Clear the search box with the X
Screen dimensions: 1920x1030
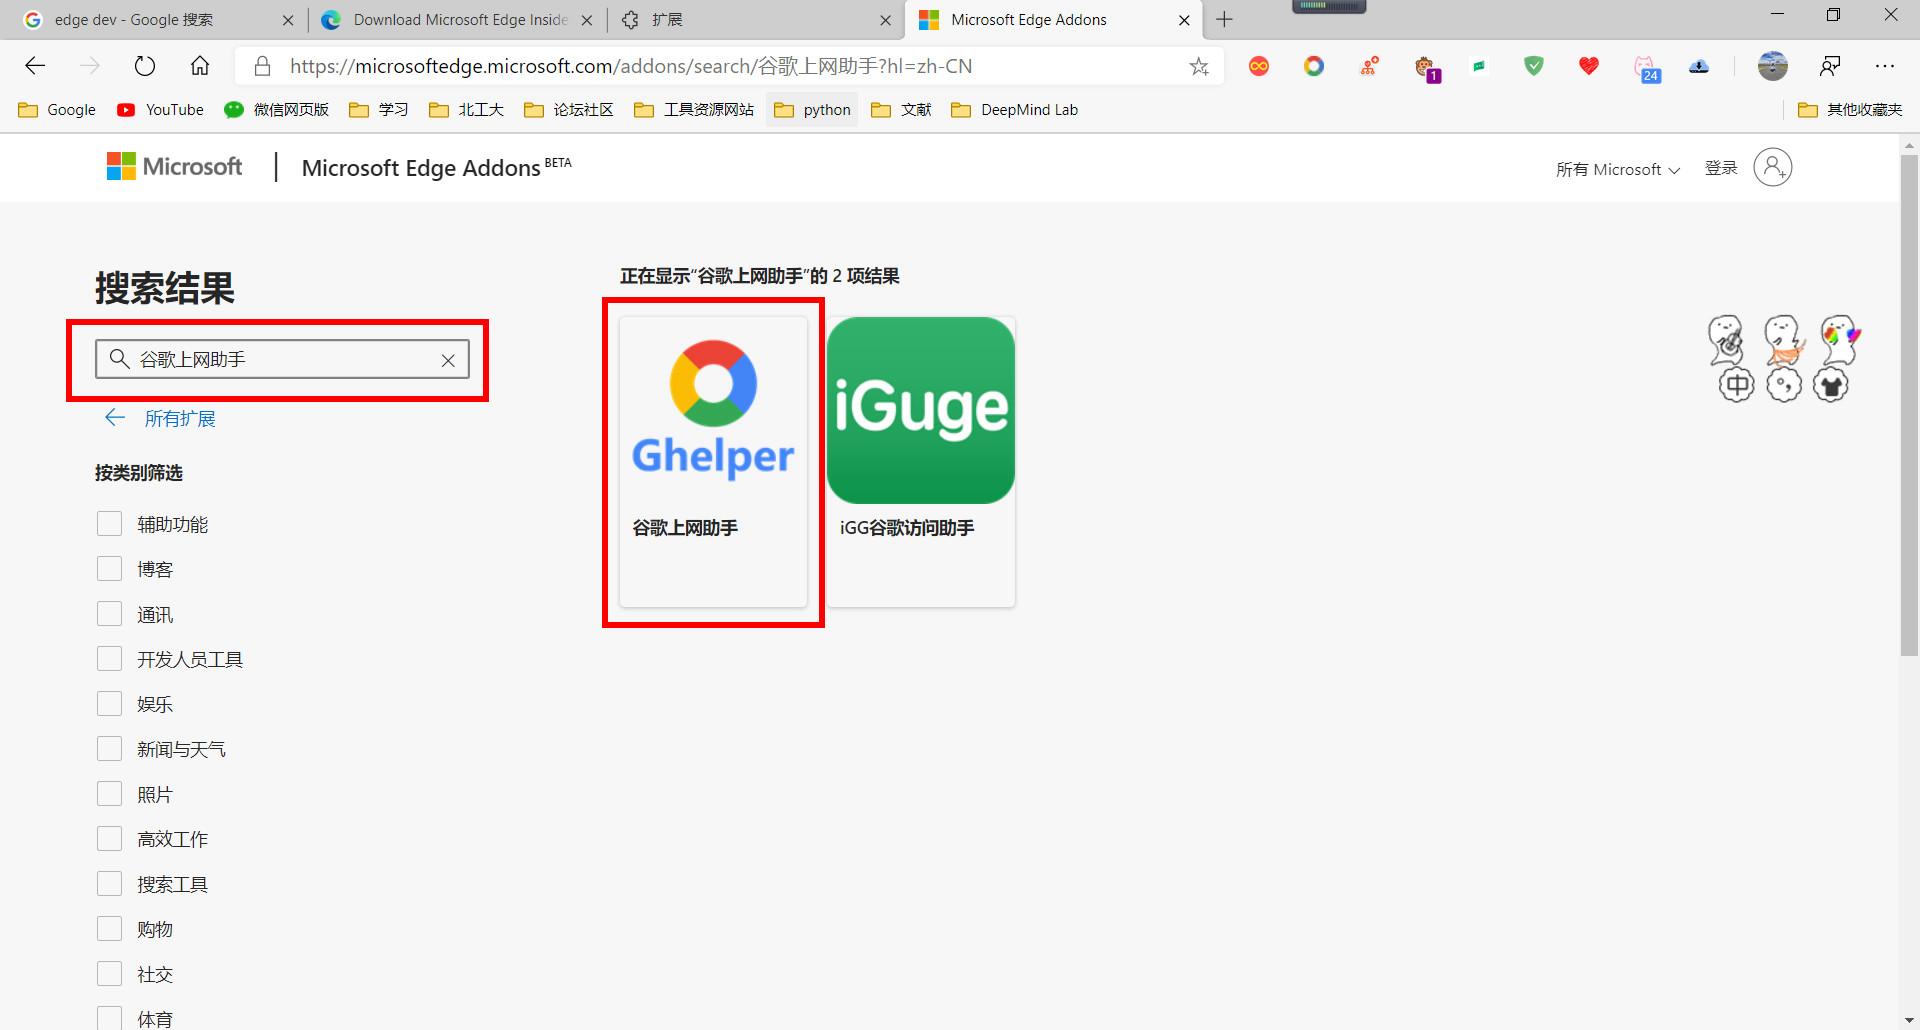point(447,359)
